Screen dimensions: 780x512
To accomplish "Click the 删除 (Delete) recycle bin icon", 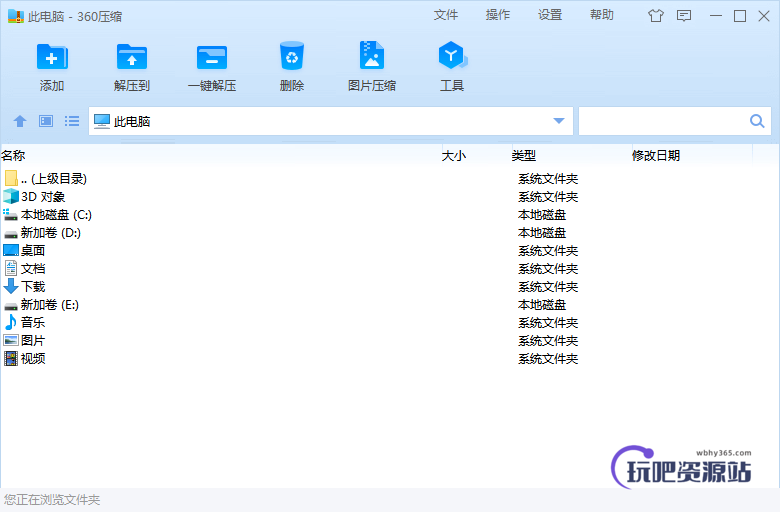I will pos(292,56).
